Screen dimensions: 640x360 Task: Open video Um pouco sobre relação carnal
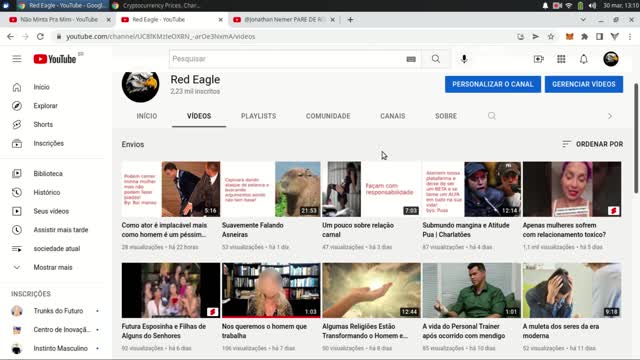pos(358,230)
